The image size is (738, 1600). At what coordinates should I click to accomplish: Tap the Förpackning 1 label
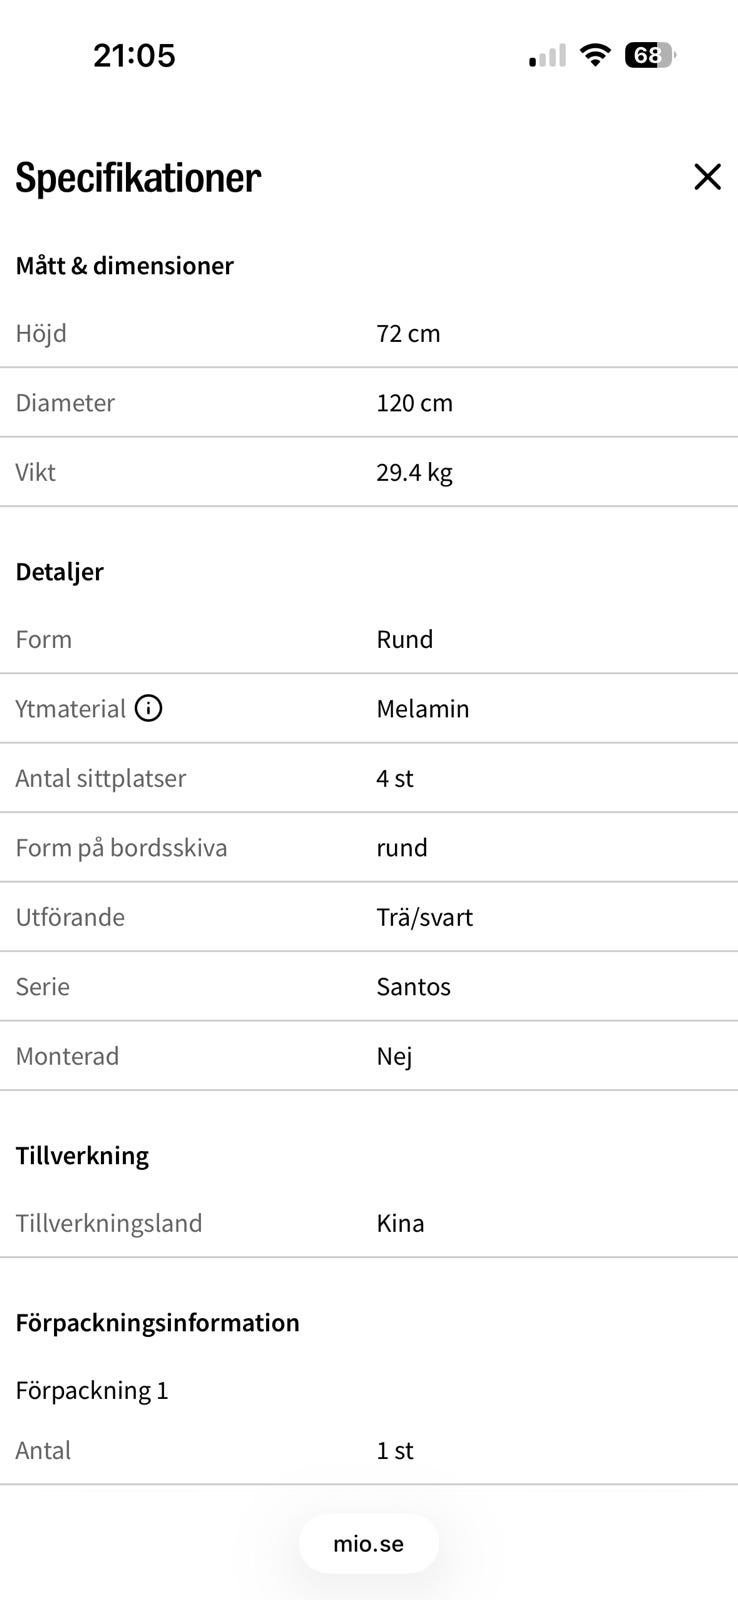click(x=92, y=1391)
